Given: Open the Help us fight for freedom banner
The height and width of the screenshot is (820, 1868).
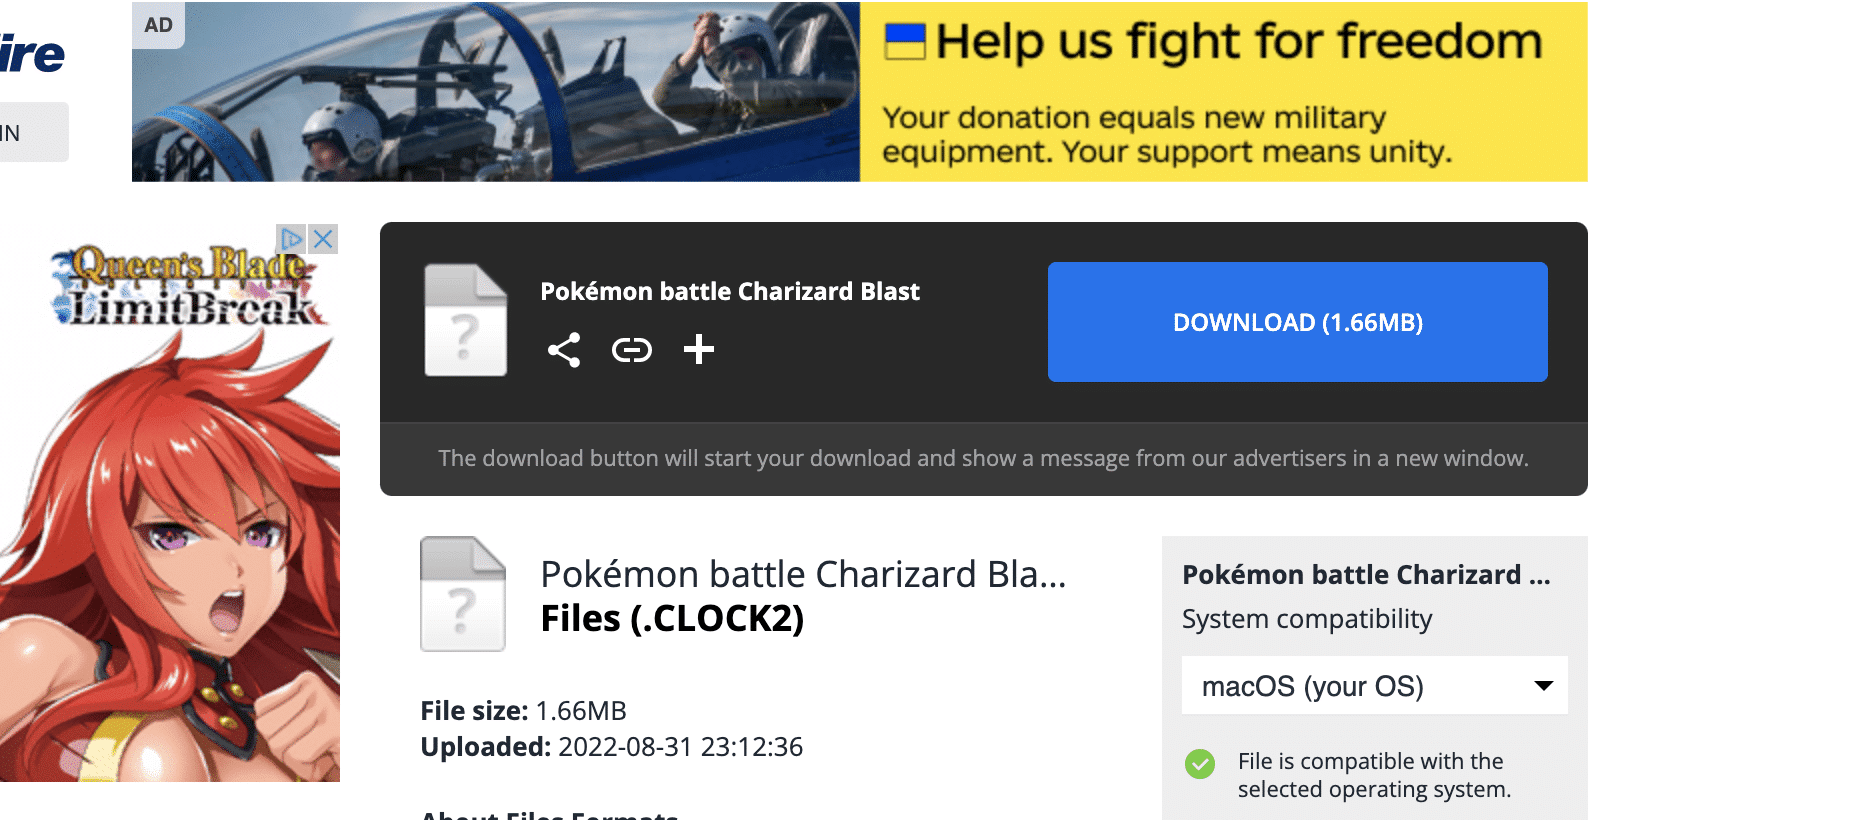Looking at the screenshot, I should (1224, 92).
